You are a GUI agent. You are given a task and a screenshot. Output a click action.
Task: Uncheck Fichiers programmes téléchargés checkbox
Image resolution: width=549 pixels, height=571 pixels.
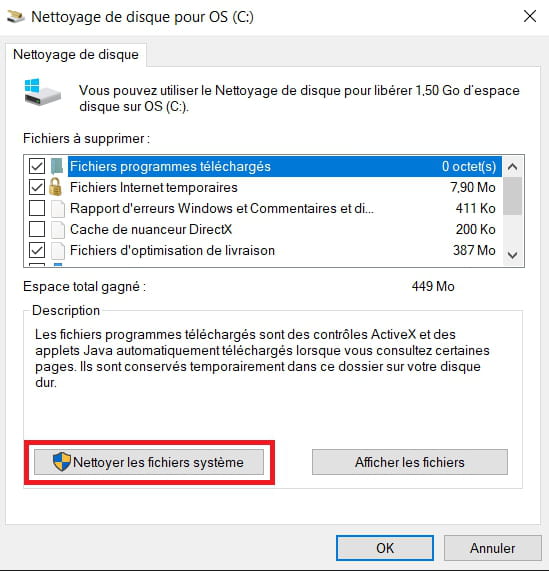37,166
